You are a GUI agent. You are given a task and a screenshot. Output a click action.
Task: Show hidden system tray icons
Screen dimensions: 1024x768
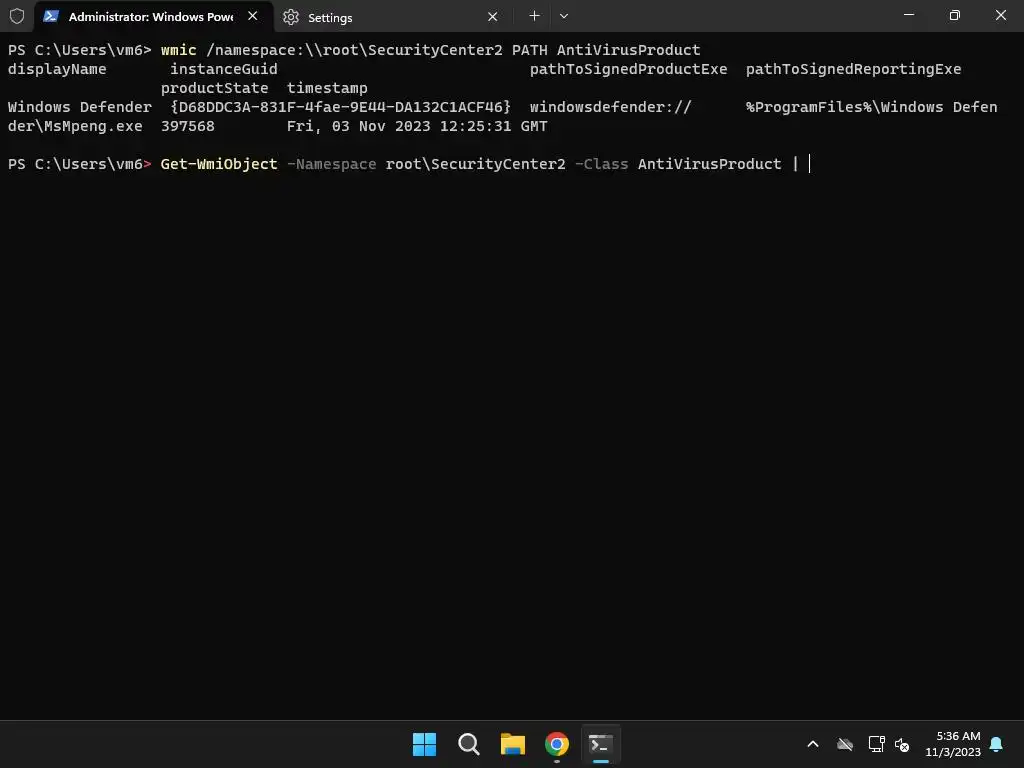813,744
